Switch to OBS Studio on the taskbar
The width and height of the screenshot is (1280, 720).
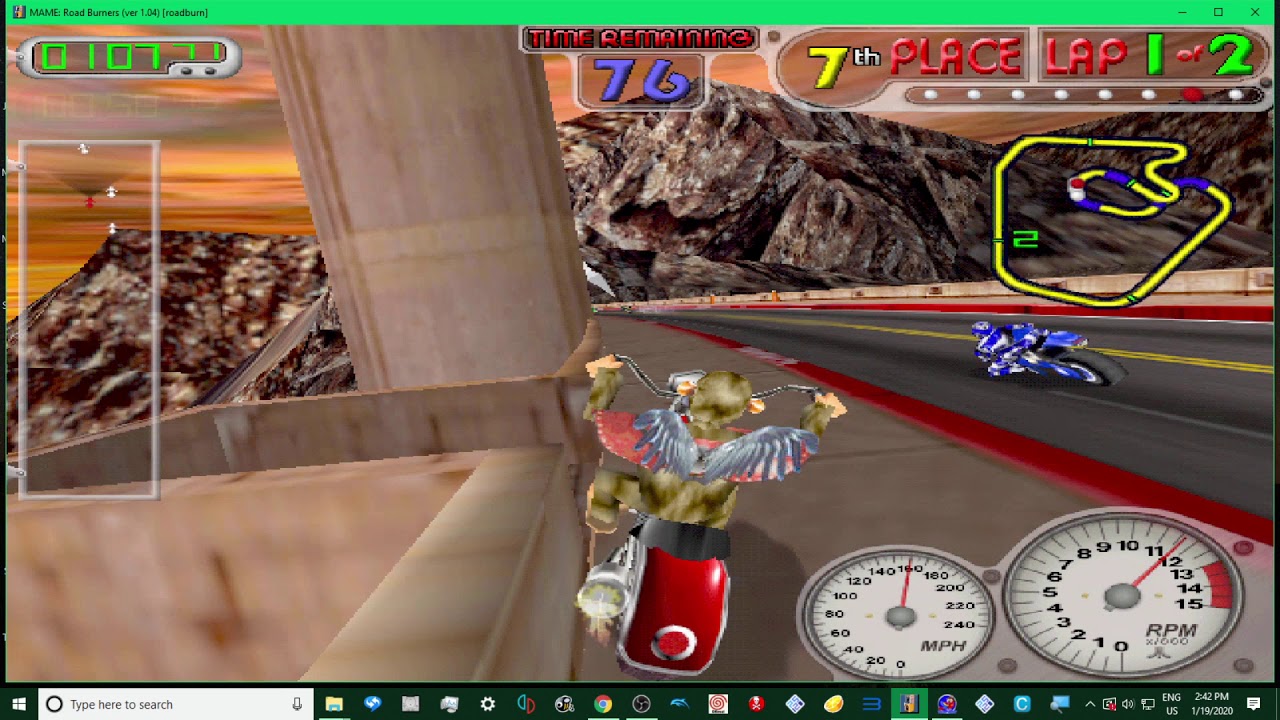click(641, 704)
